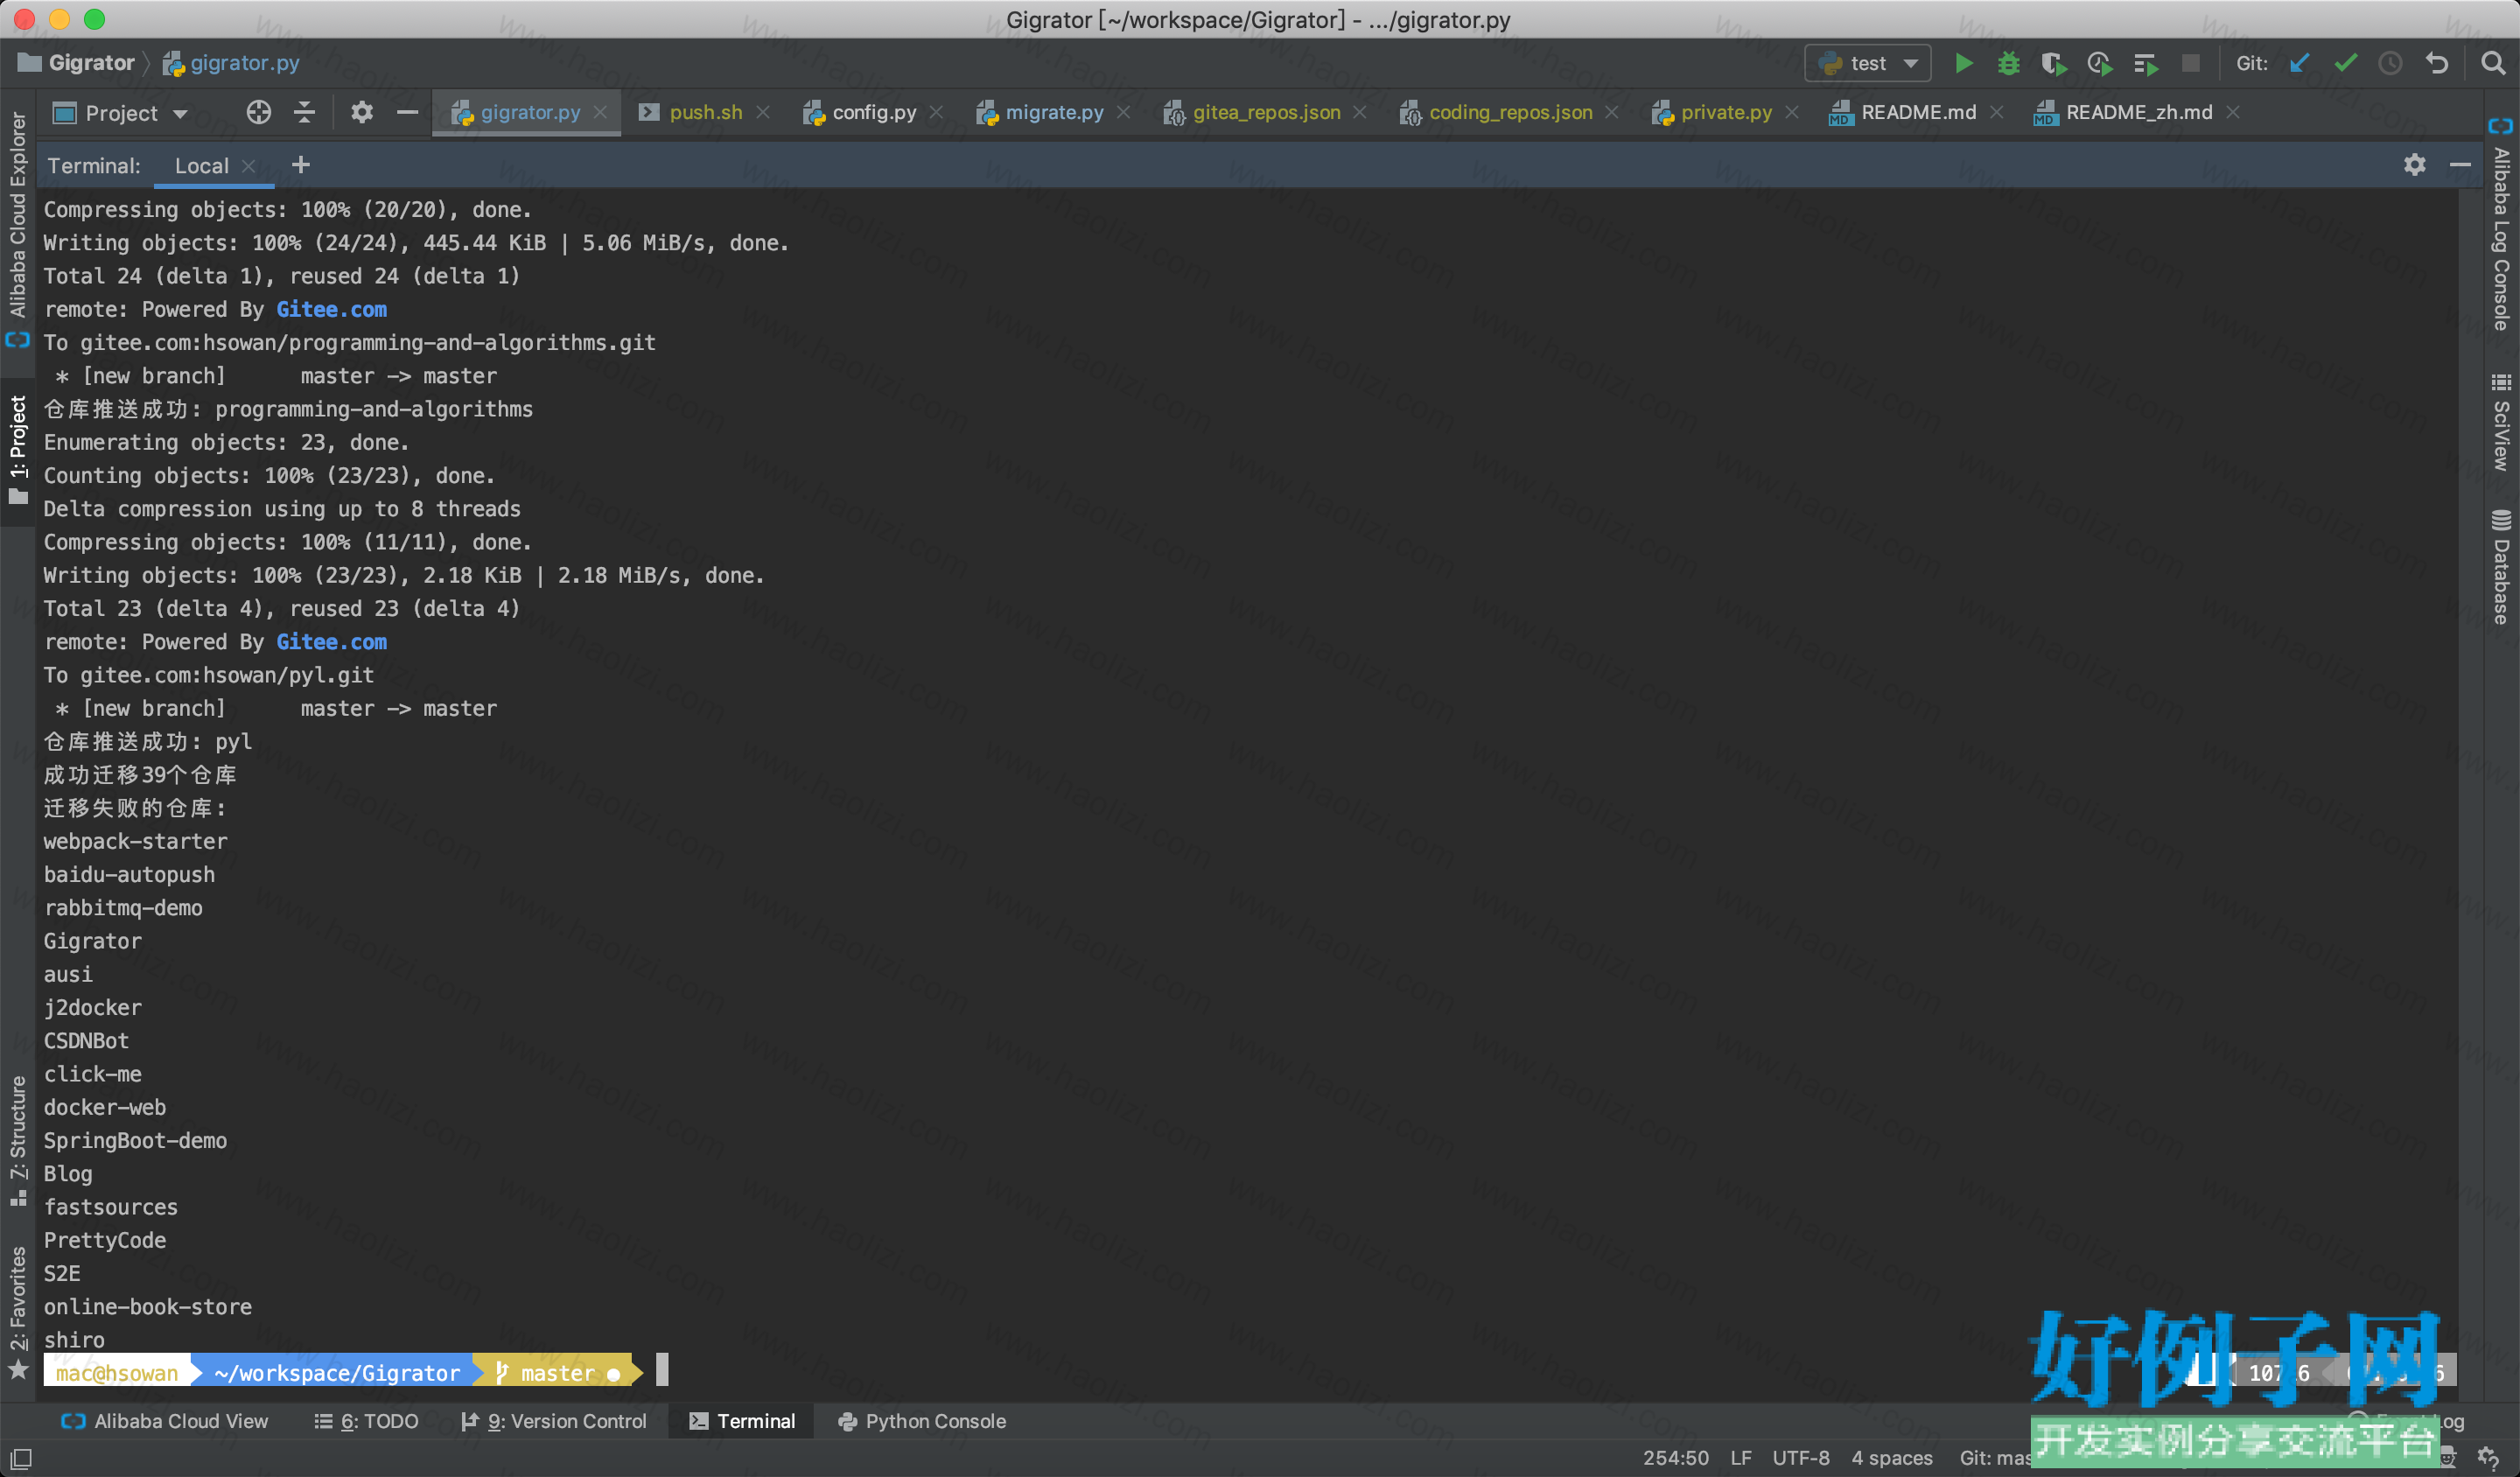Update project from Git
Screen dimensions: 2520x1477
pyautogui.click(x=2299, y=64)
